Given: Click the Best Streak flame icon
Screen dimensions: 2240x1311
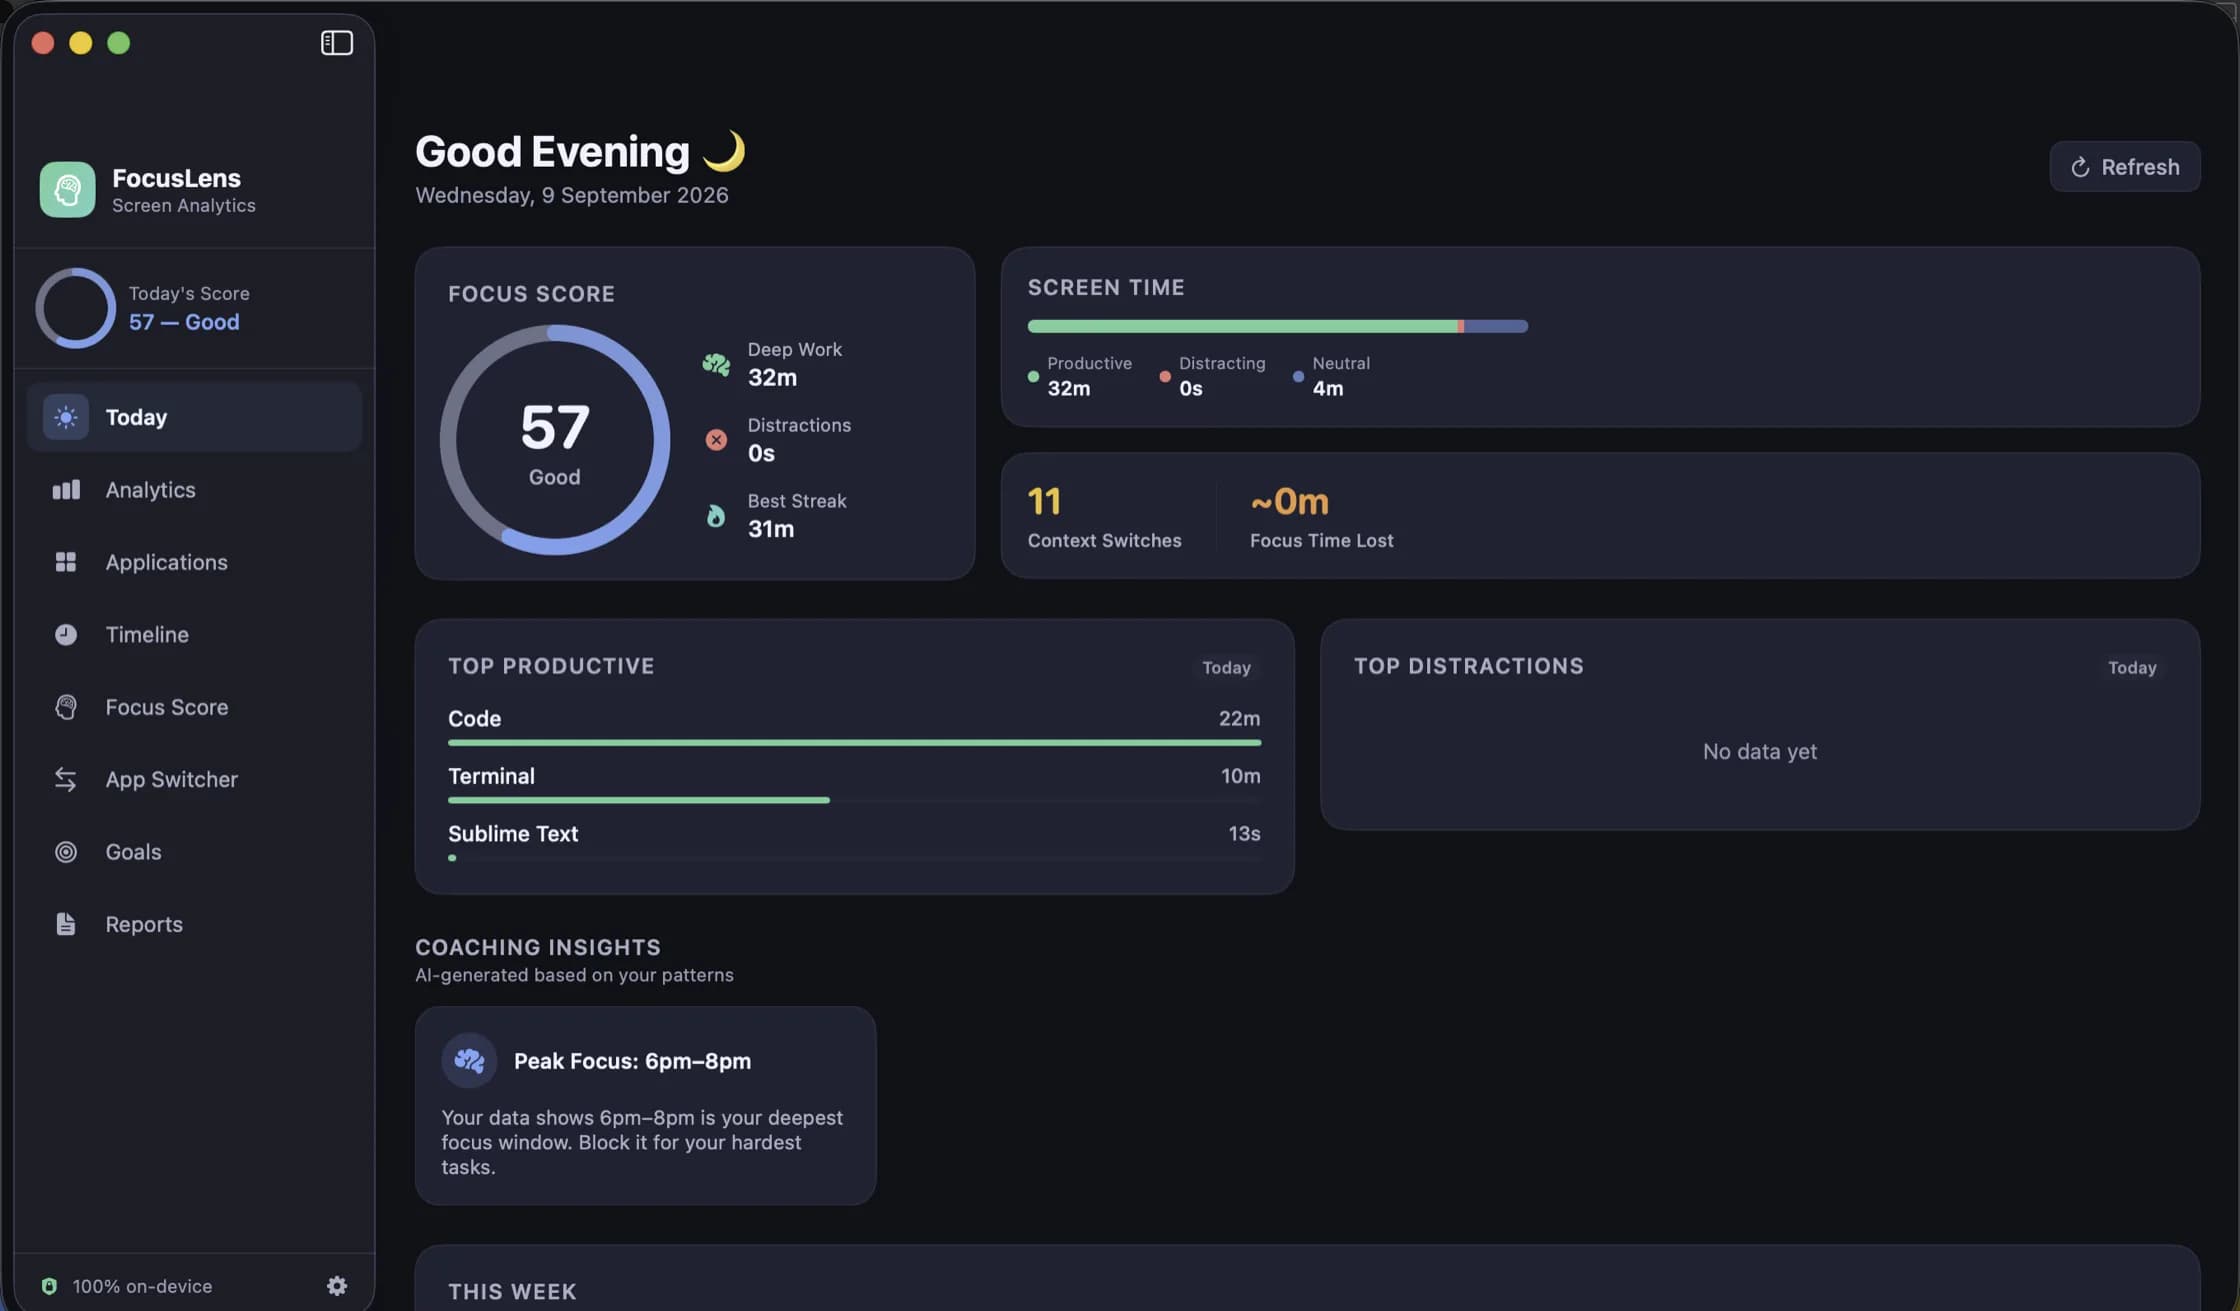Looking at the screenshot, I should (x=716, y=516).
